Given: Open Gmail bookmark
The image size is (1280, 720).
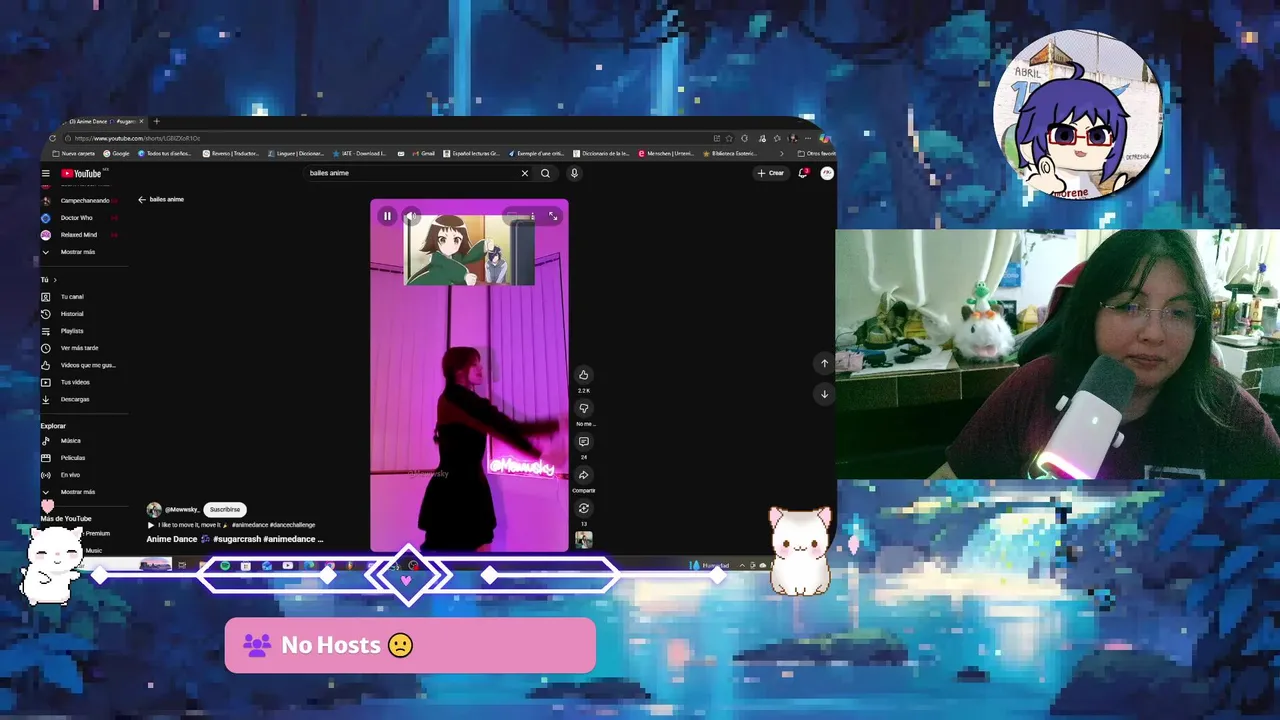Looking at the screenshot, I should [x=422, y=154].
